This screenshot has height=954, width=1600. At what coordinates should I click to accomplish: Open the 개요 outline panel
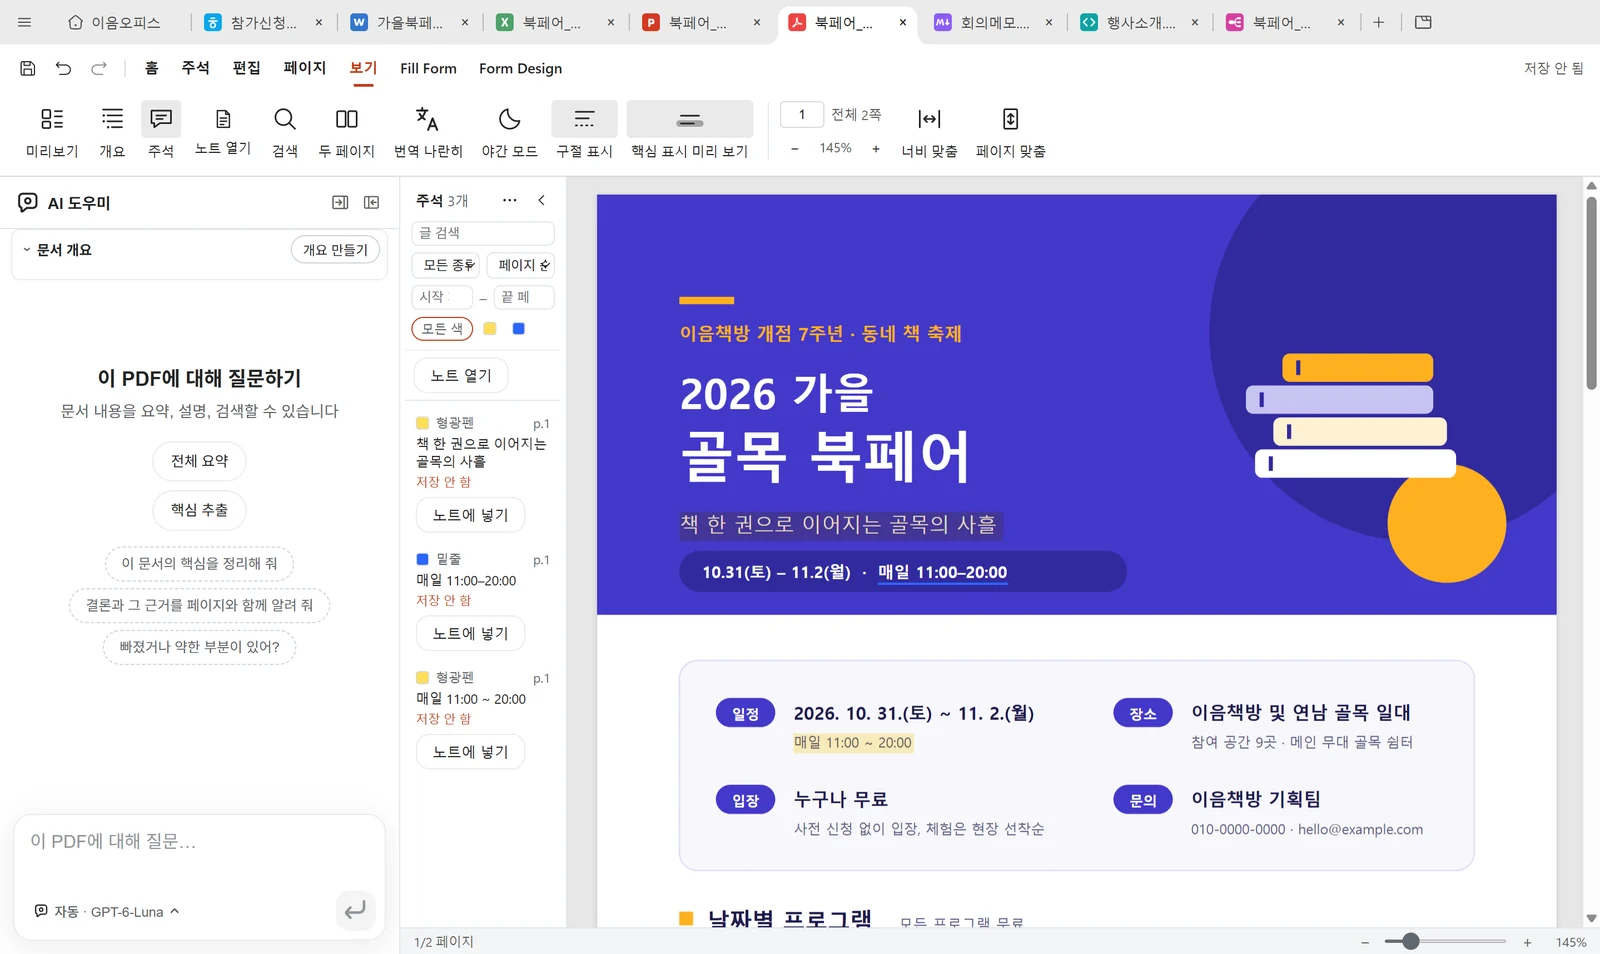tap(112, 131)
